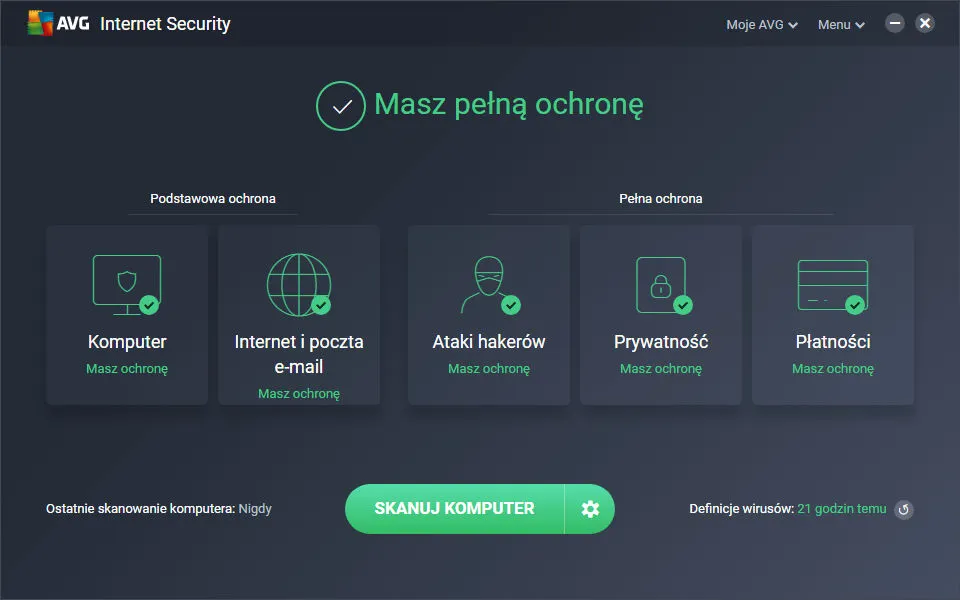Open virus definitions via 21 godzin temu link

(844, 508)
